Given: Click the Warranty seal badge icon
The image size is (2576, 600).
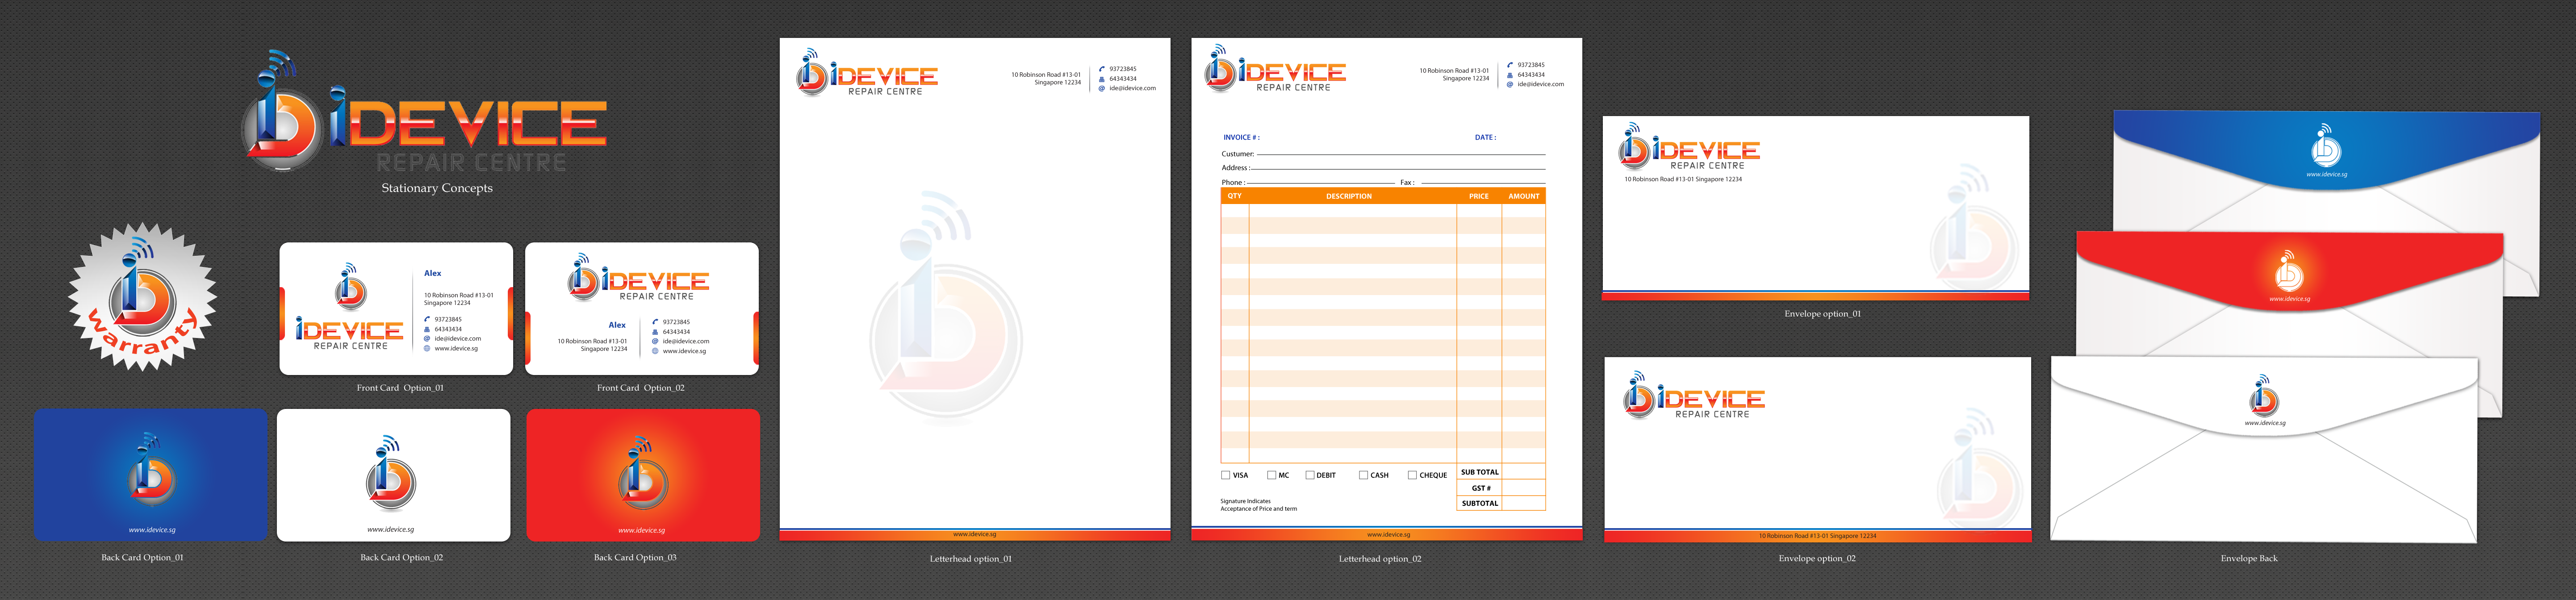Looking at the screenshot, I should tap(142, 297).
